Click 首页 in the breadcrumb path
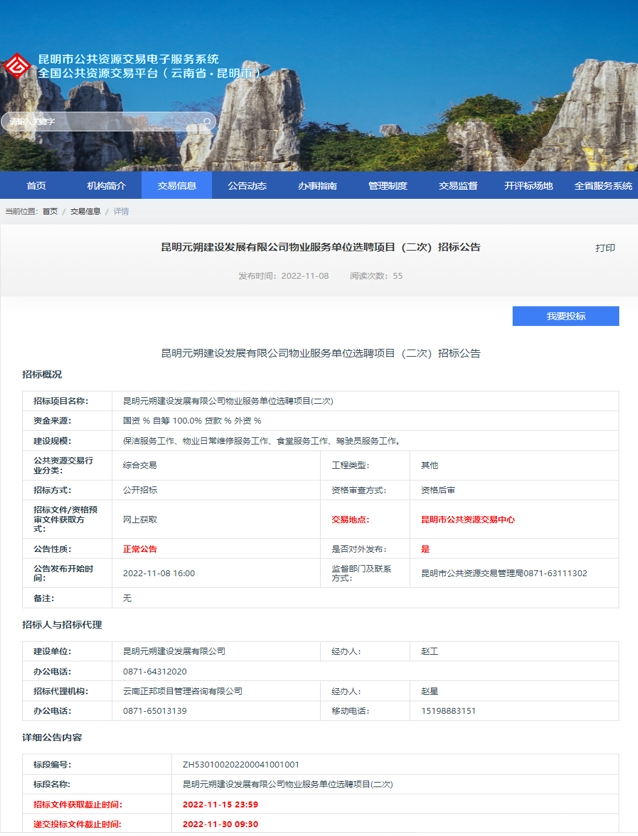The height and width of the screenshot is (836, 638). tap(50, 212)
